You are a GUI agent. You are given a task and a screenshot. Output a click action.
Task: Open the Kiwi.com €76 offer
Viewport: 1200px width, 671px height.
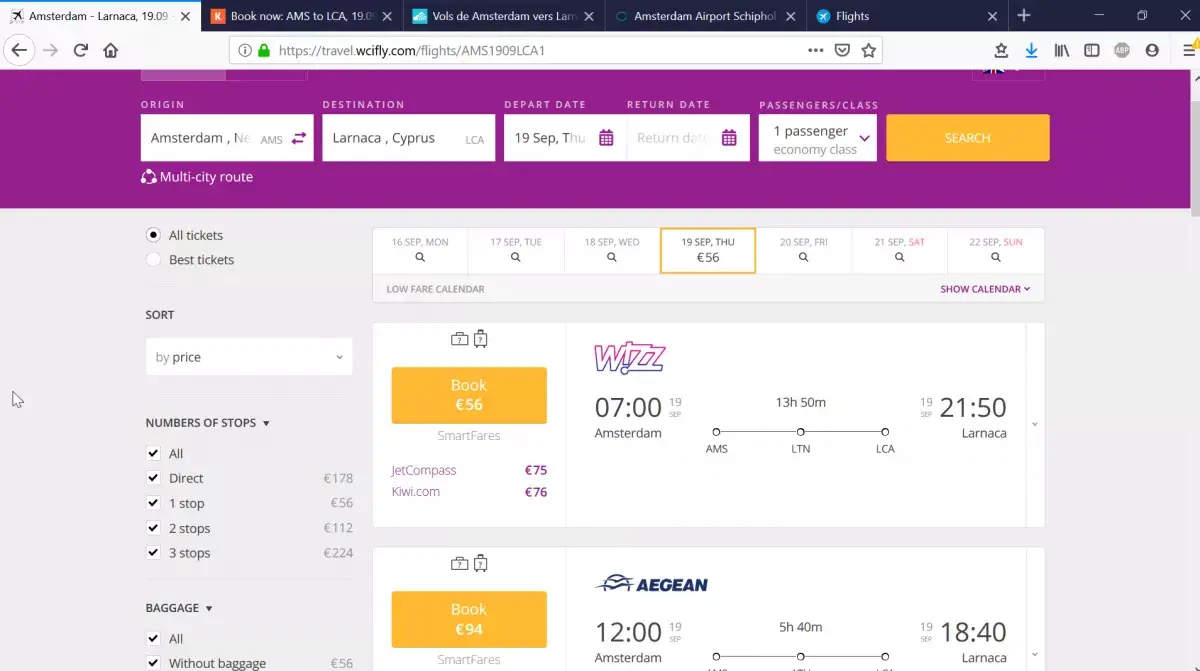[x=469, y=491]
